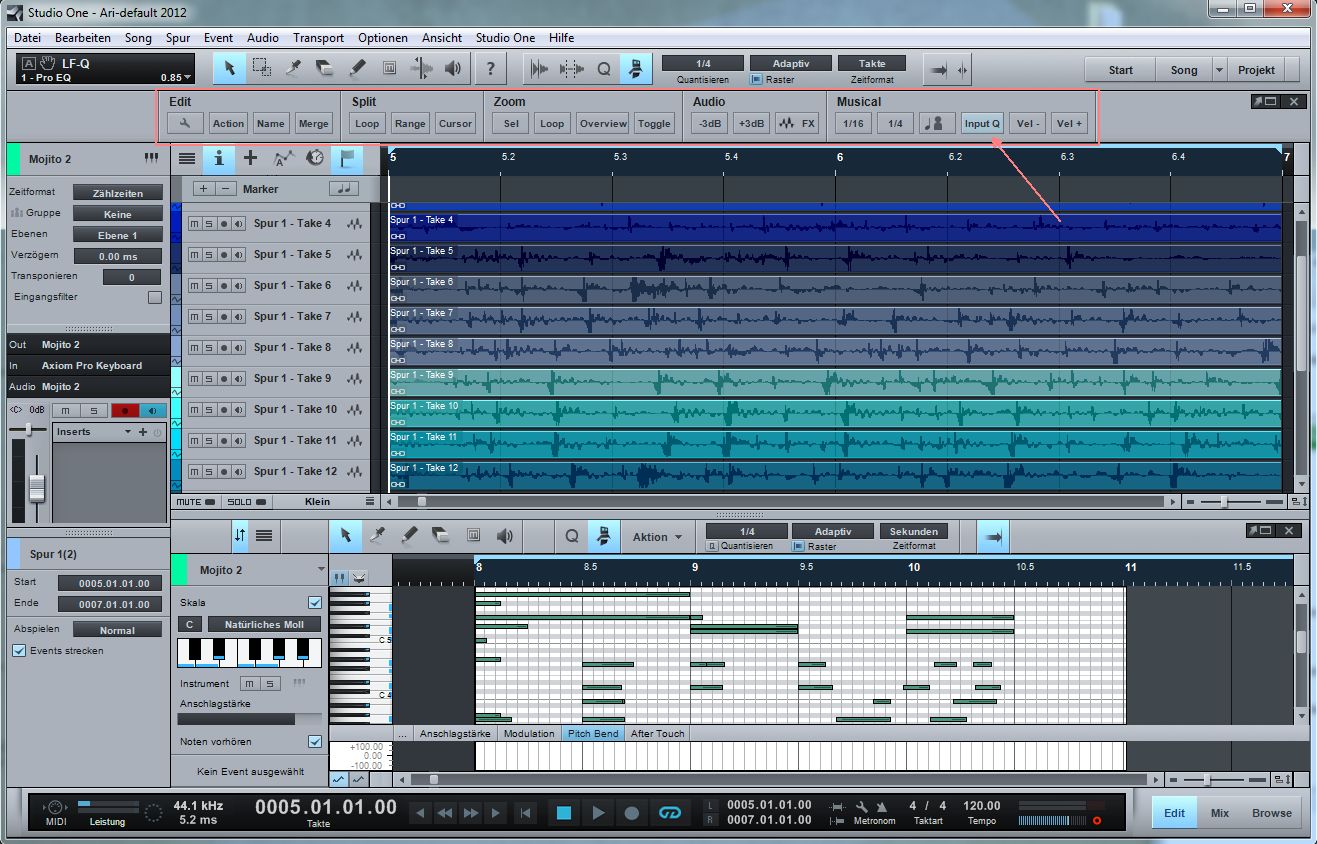Adjust the channel pan slider
This screenshot has width=1317, height=844.
(28, 429)
